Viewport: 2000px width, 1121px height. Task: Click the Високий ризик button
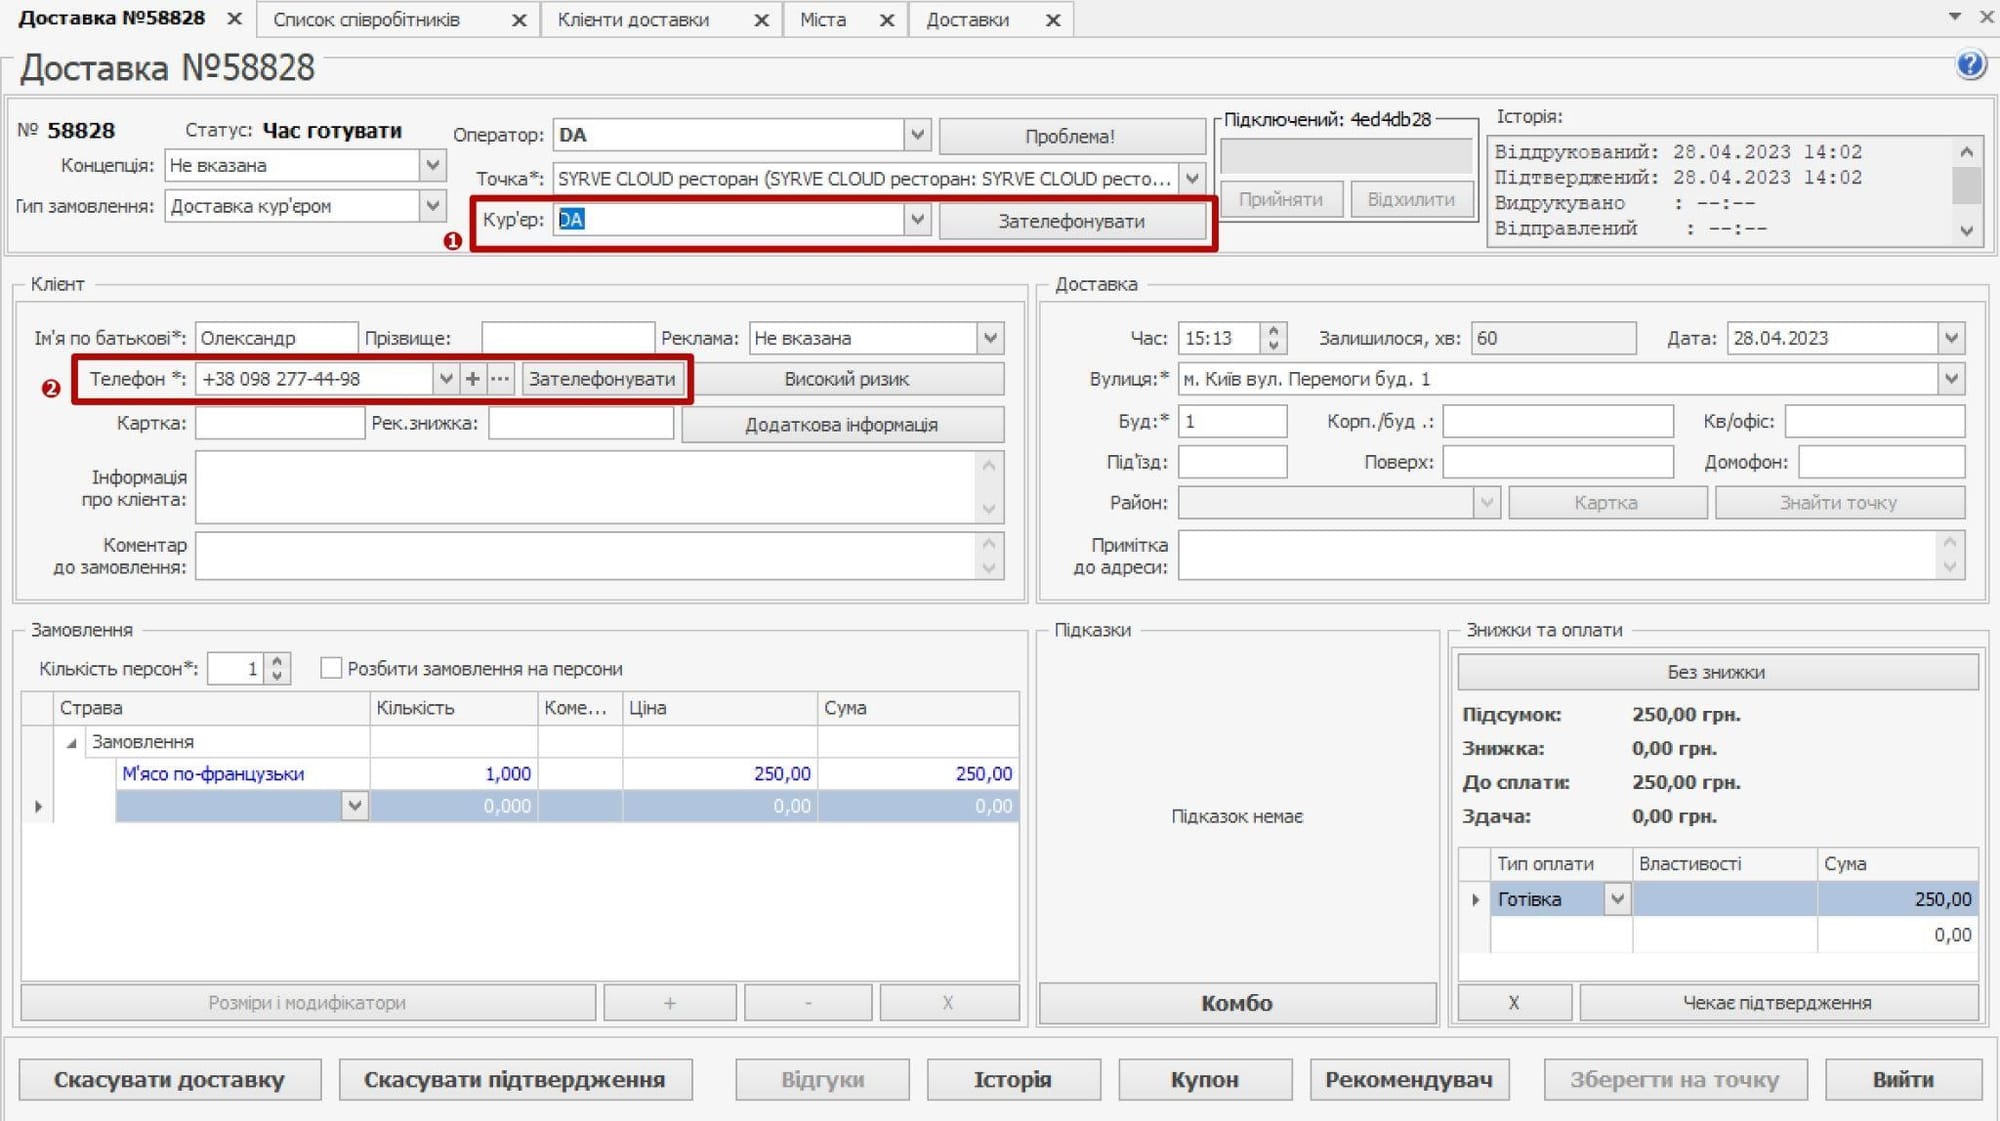[x=846, y=379]
